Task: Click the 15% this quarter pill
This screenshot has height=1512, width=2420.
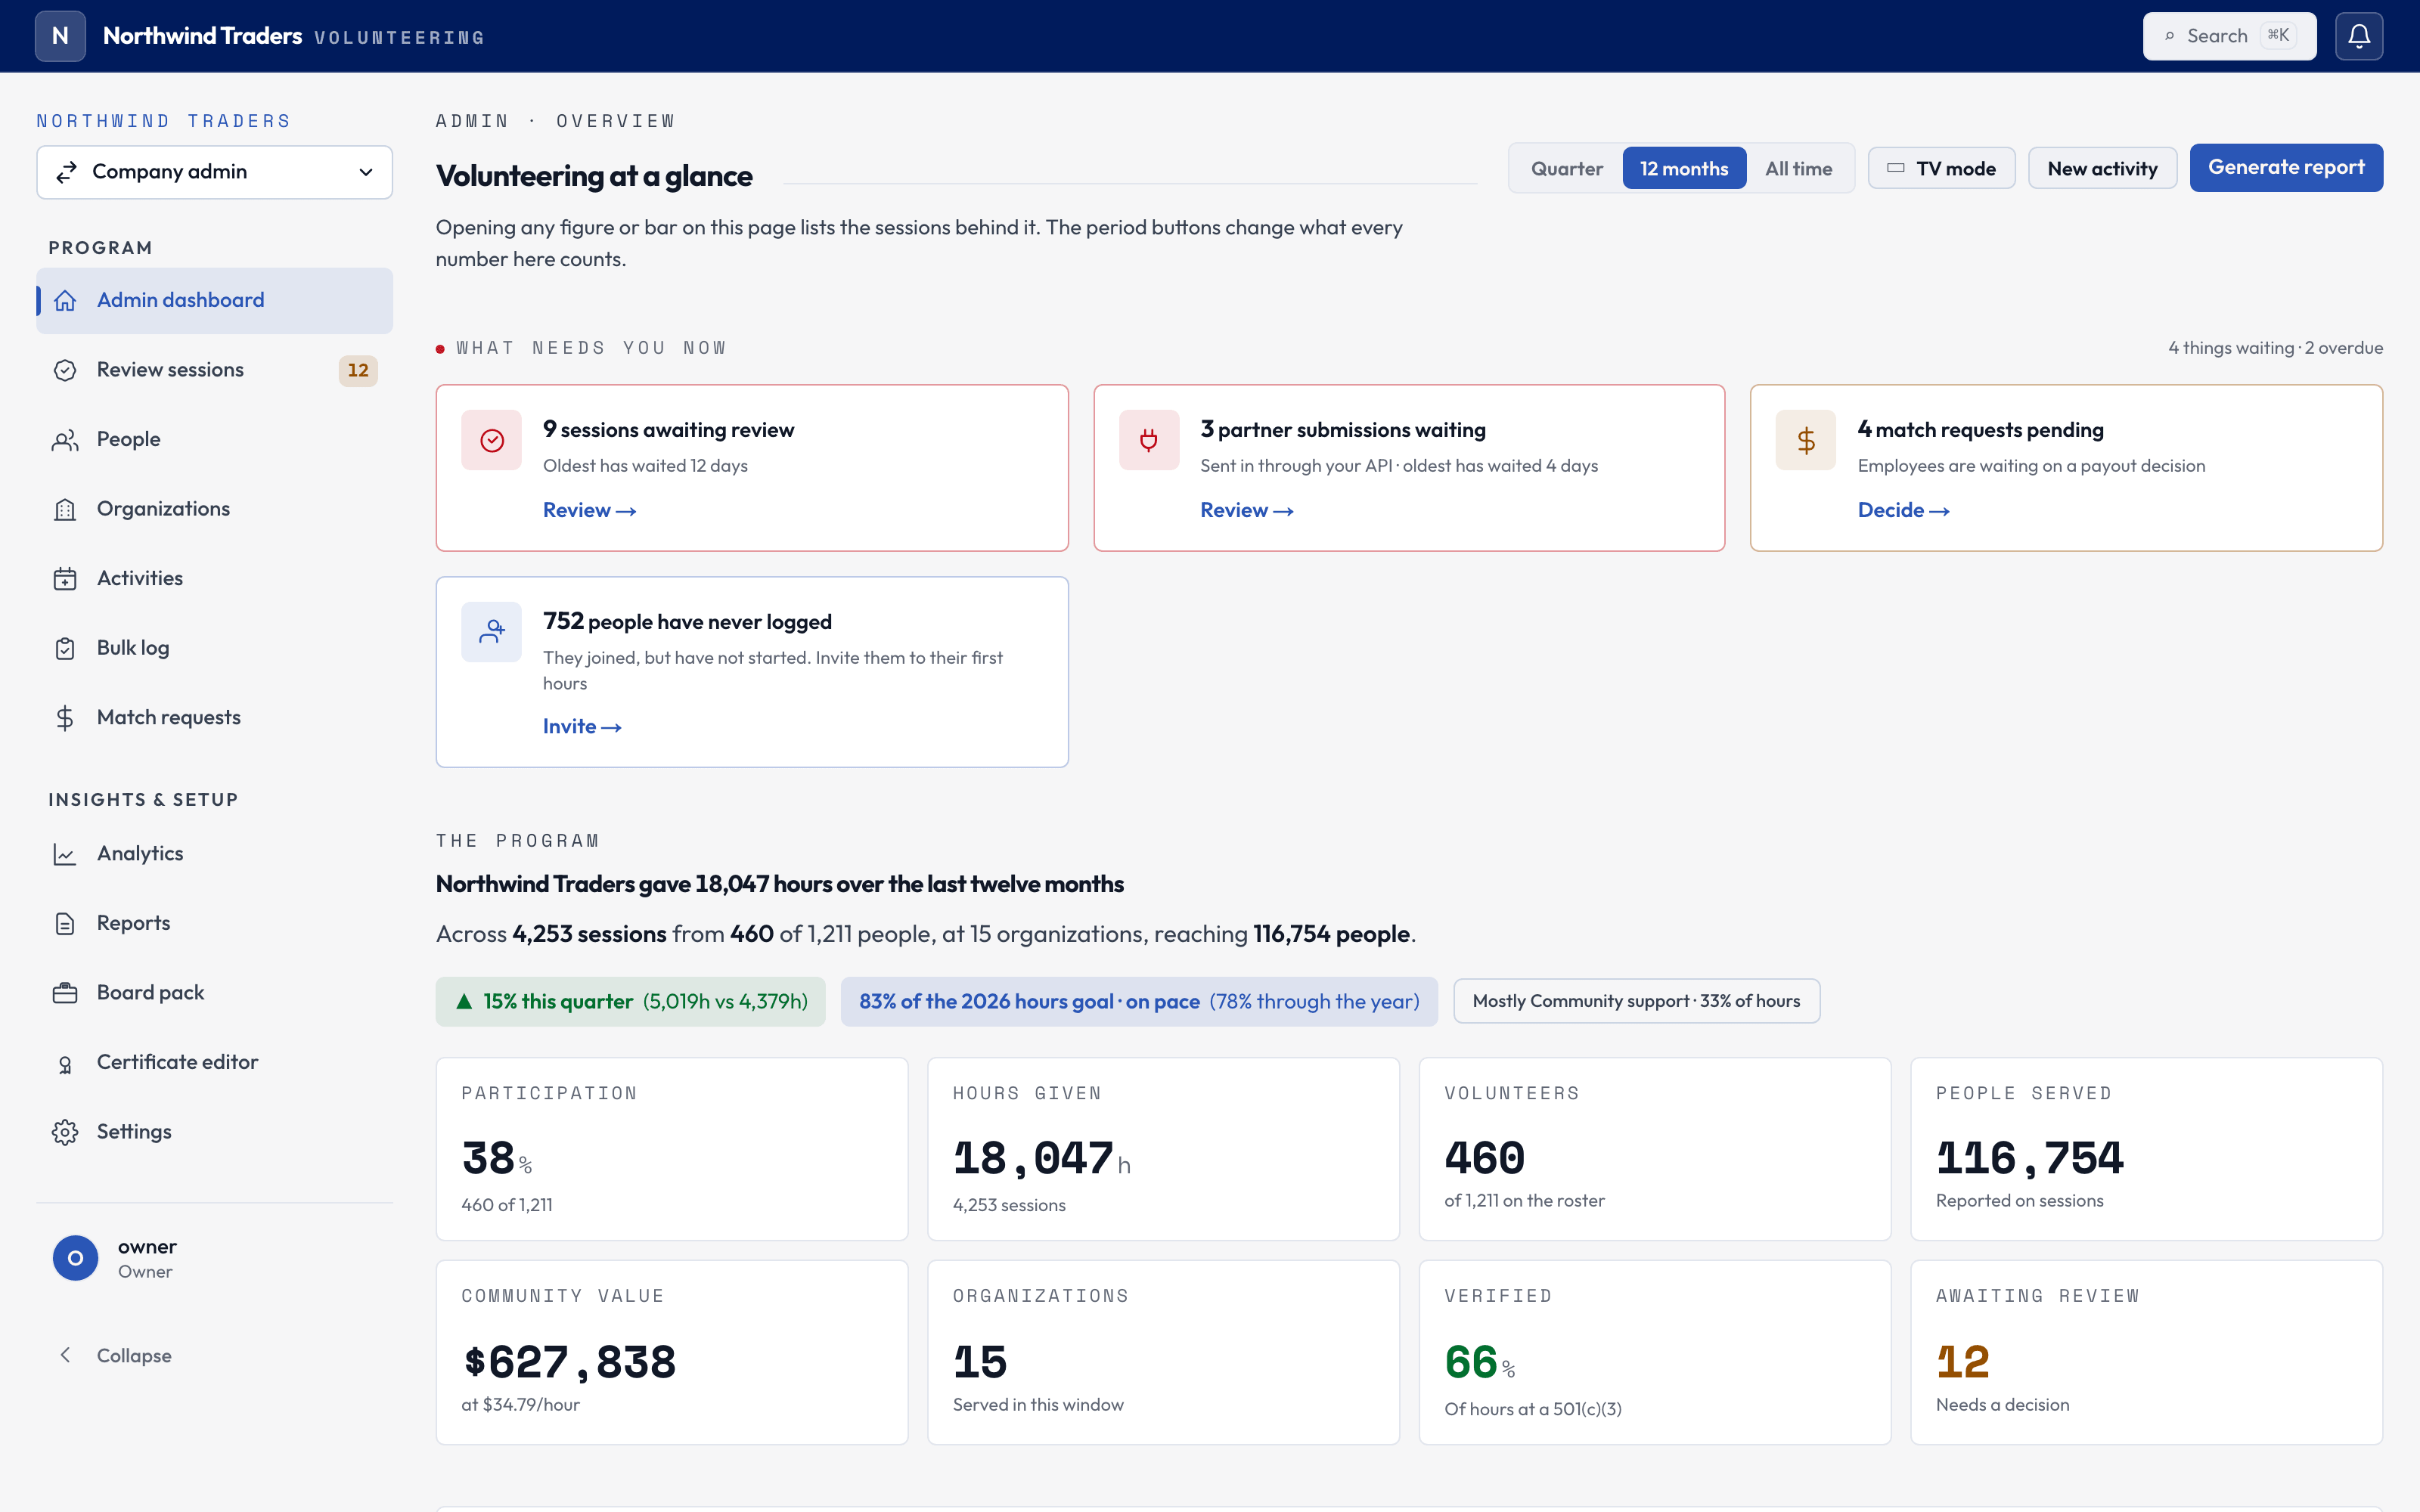Action: point(630,1001)
